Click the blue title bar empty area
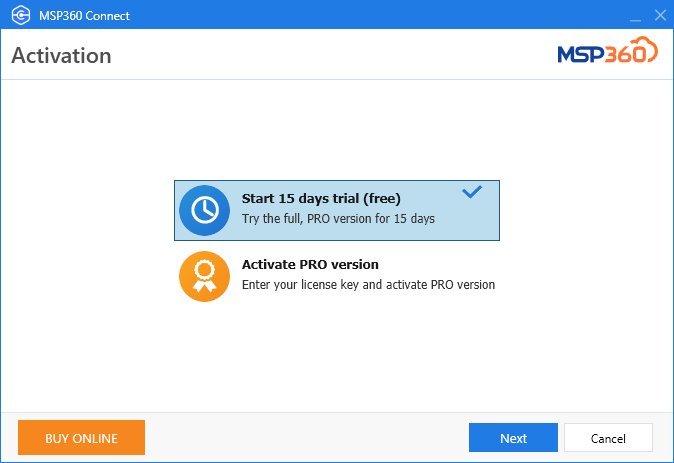674x463 pixels. point(365,15)
